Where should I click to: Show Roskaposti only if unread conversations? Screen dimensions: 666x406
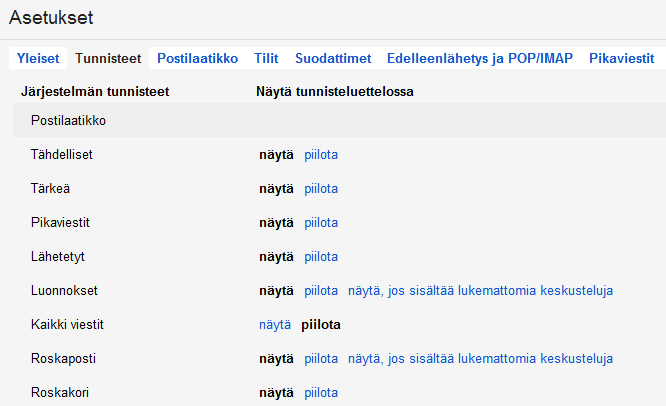(480, 359)
